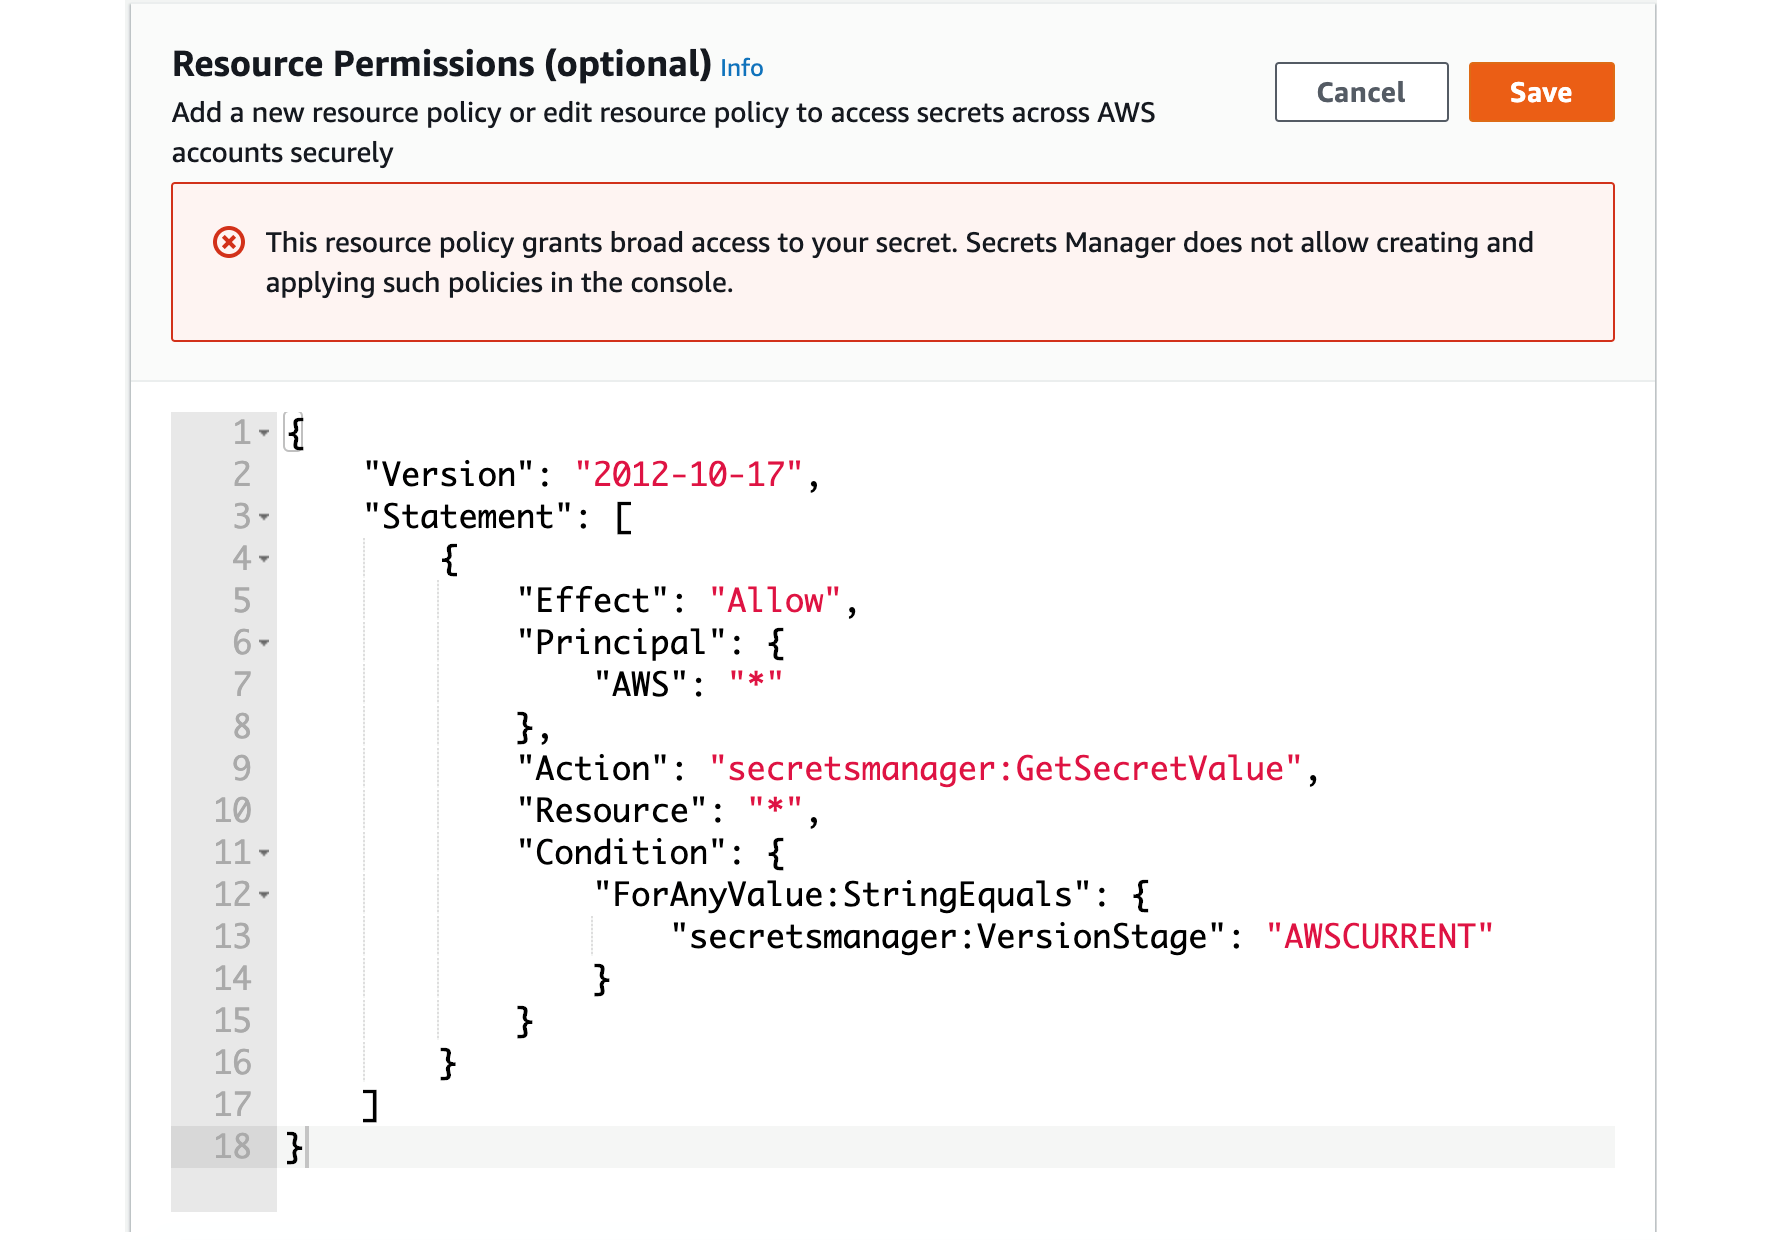This screenshot has width=1782, height=1240.
Task: Open the Info link next to Resource Permissions
Action: [x=742, y=67]
